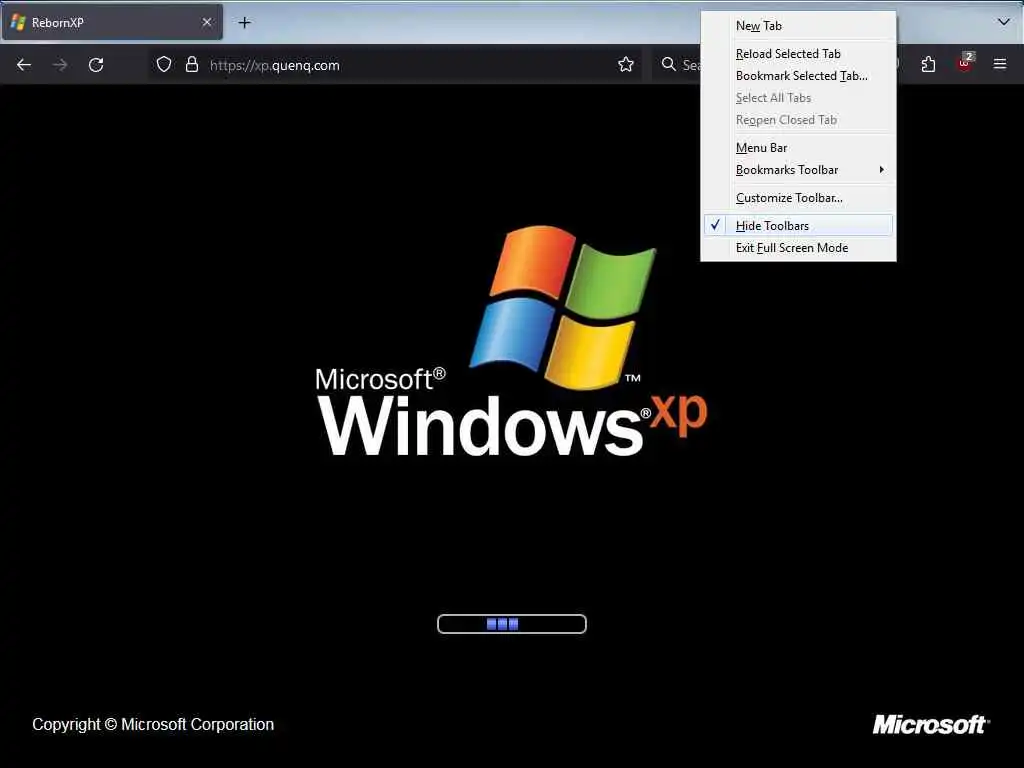This screenshot has height=768, width=1024.
Task: Open a new tab with plus button
Action: pos(244,23)
